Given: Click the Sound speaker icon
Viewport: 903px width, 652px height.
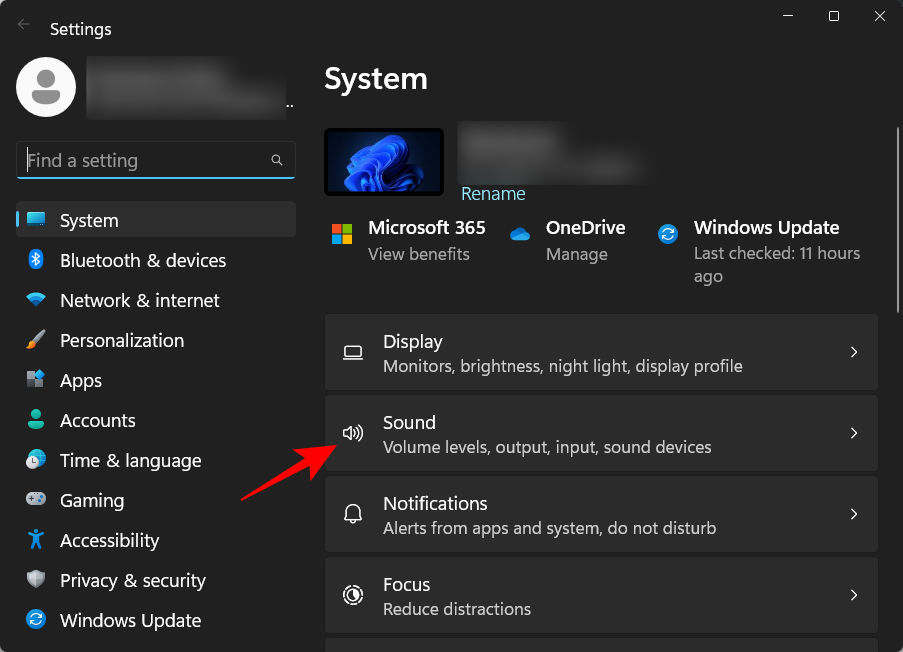Looking at the screenshot, I should [352, 432].
